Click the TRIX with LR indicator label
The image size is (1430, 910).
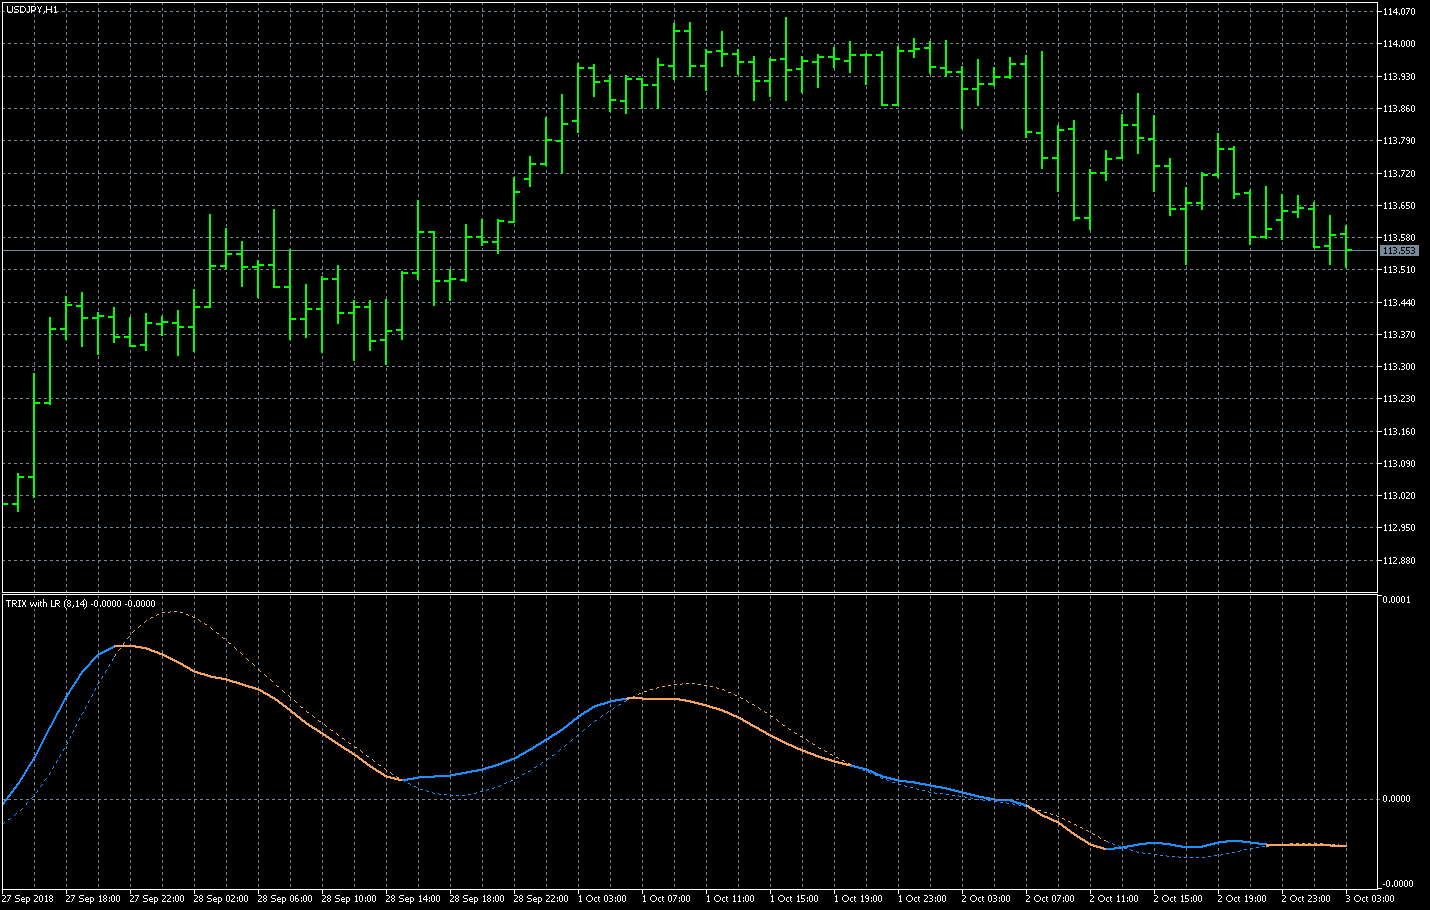(80, 603)
